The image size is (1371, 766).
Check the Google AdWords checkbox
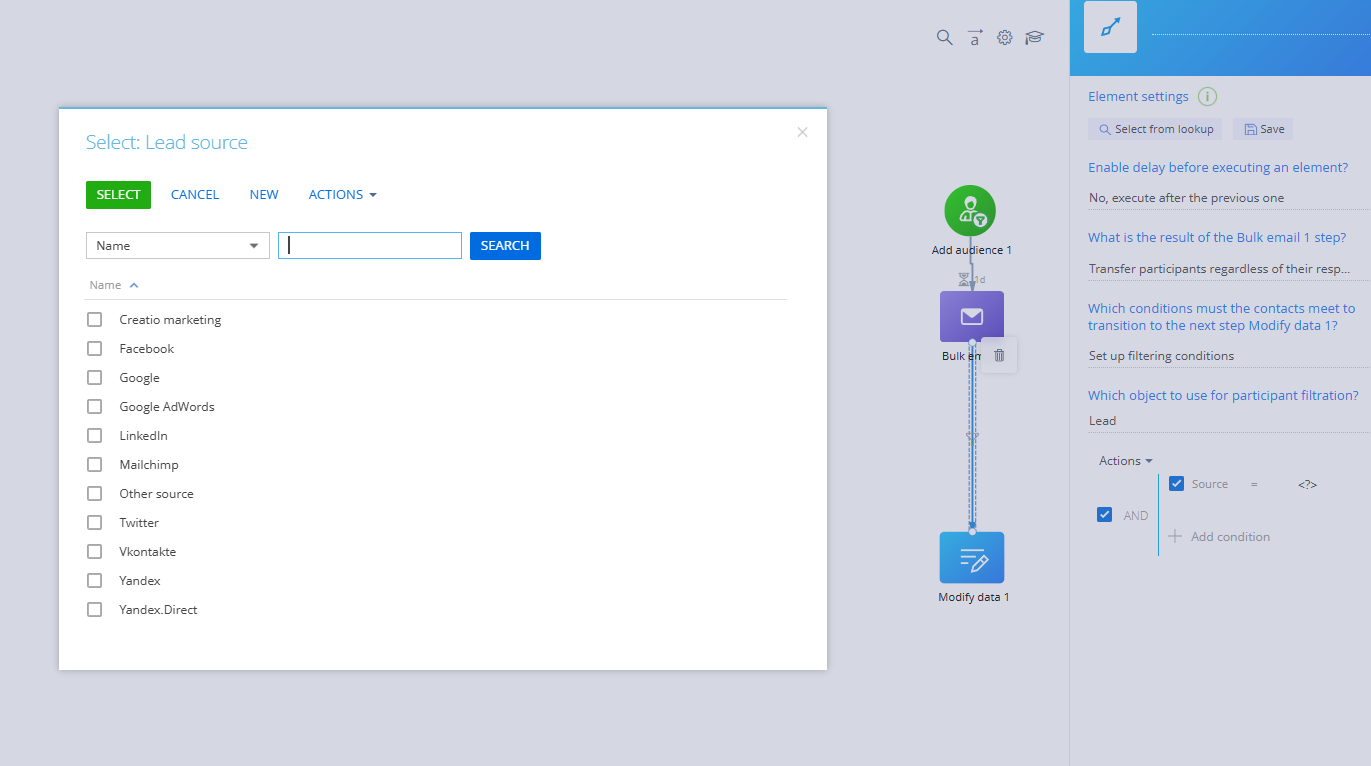pyautogui.click(x=95, y=407)
